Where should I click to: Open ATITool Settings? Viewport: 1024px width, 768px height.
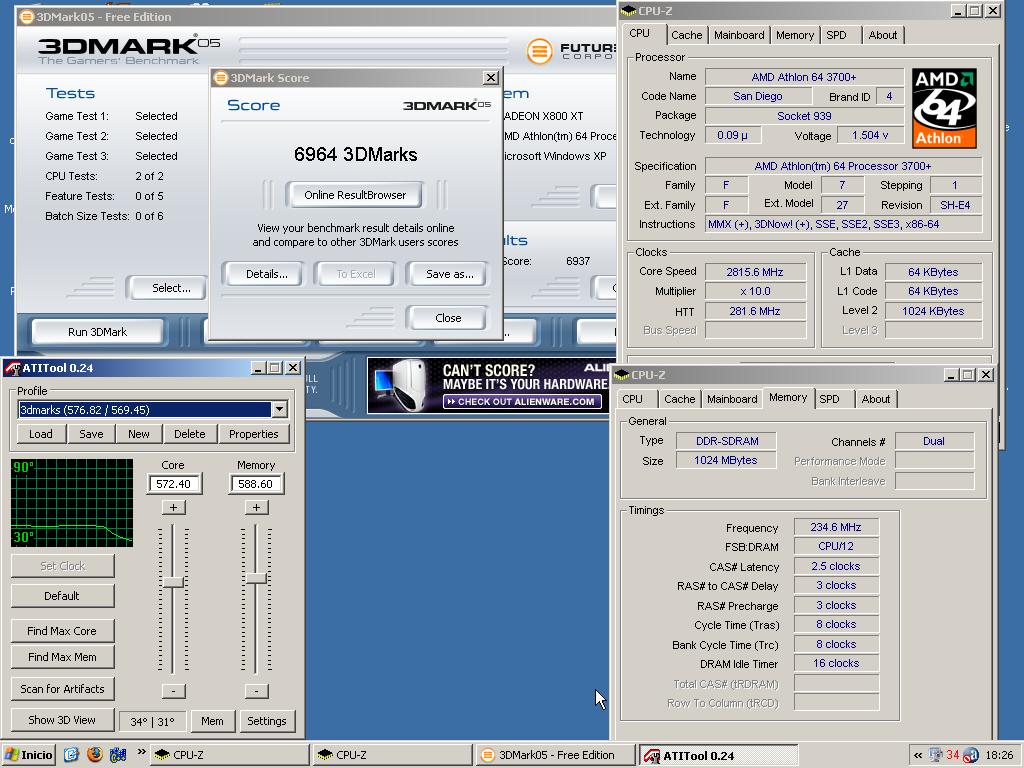pyautogui.click(x=266, y=721)
